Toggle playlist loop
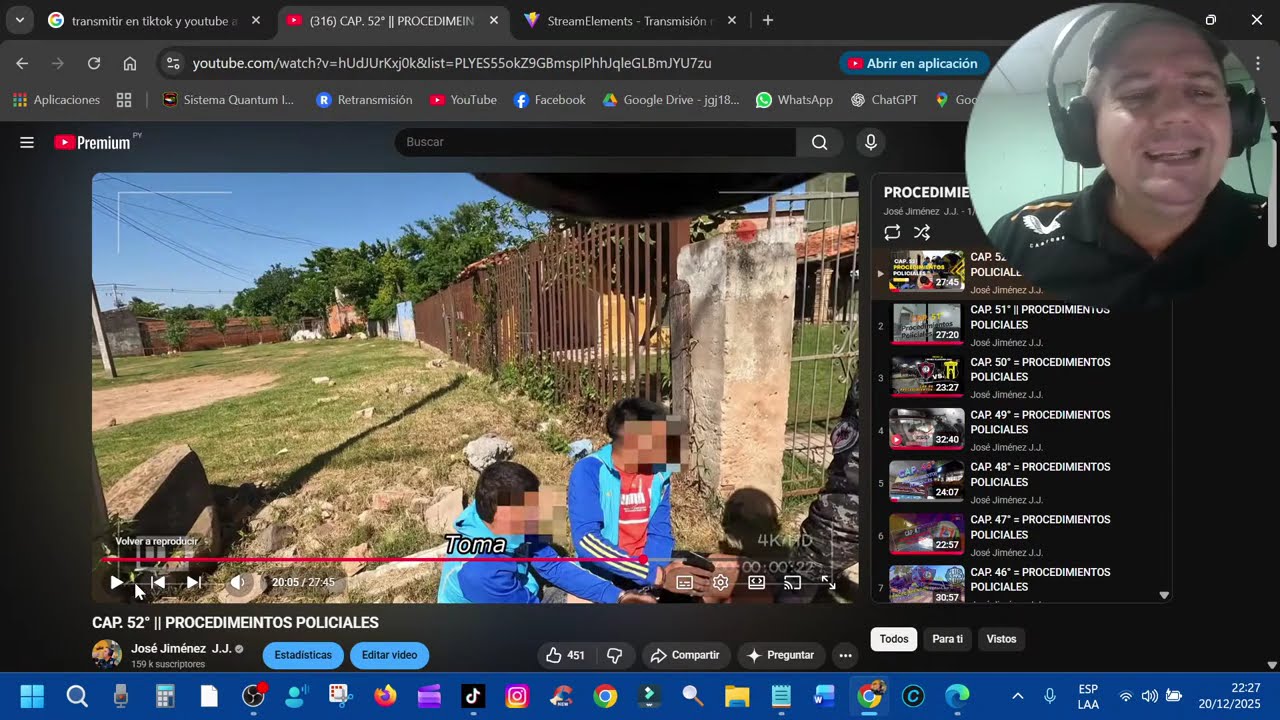1280x720 pixels. pyautogui.click(x=892, y=232)
